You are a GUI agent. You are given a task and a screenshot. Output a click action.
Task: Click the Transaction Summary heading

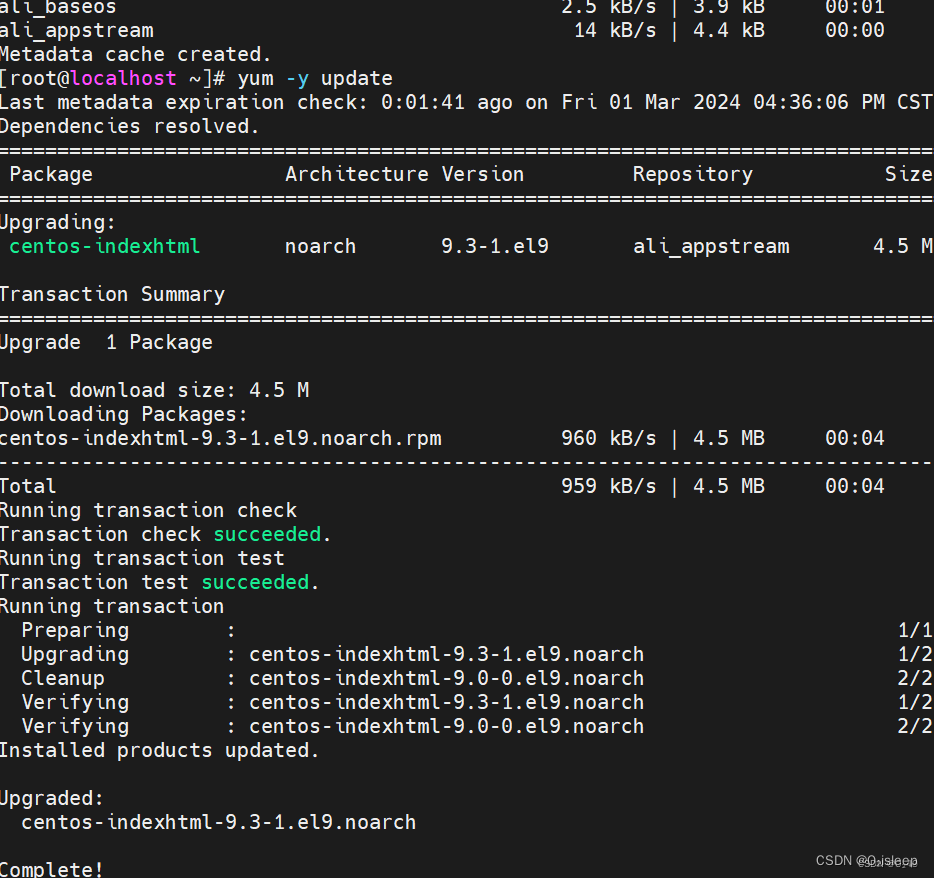click(112, 295)
